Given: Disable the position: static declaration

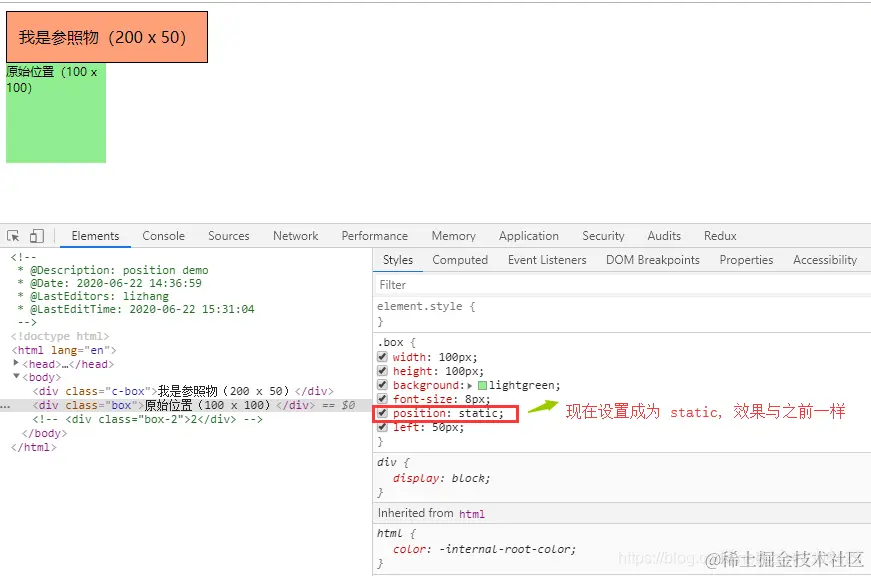Looking at the screenshot, I should tap(382, 413).
